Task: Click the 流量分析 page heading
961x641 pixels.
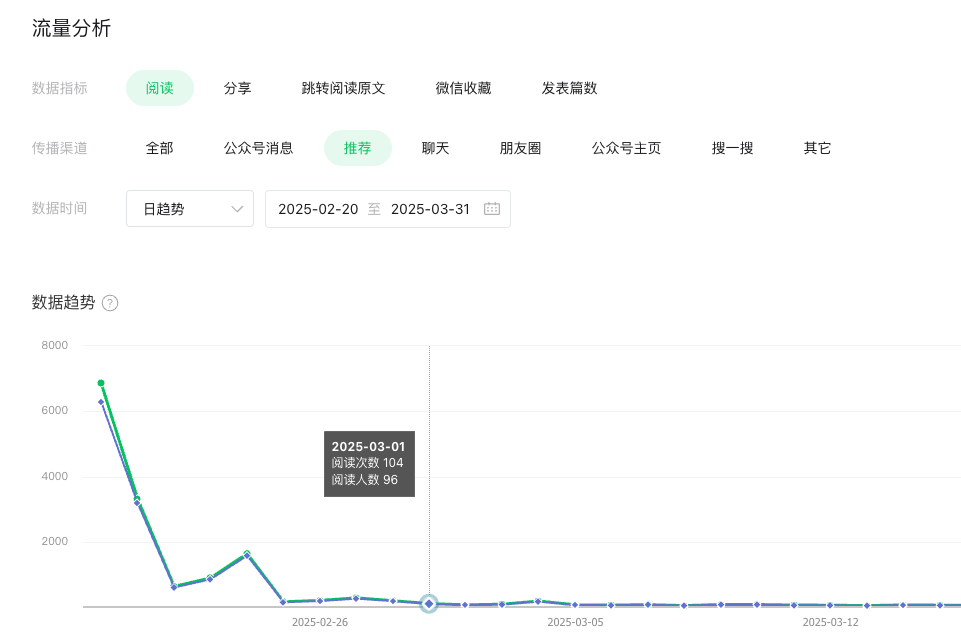Action: pyautogui.click(x=71, y=28)
